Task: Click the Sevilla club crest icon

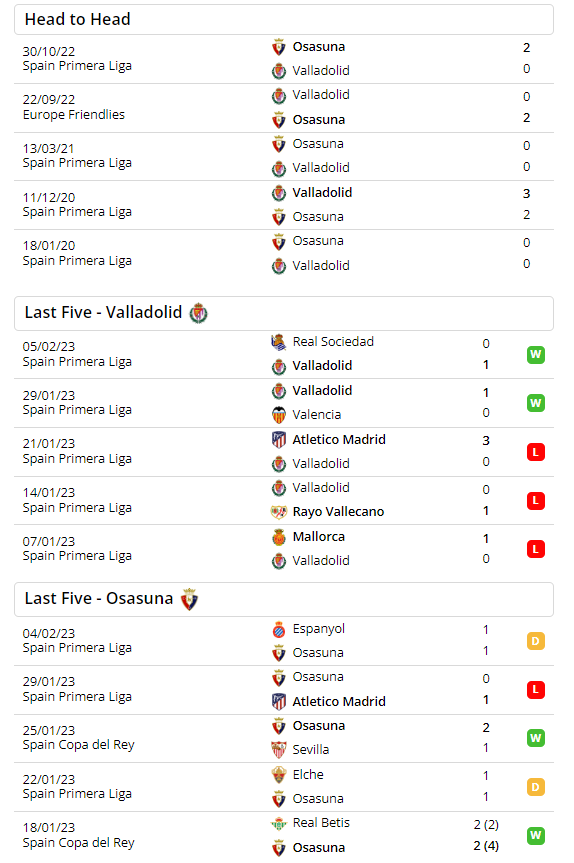Action: (279, 750)
